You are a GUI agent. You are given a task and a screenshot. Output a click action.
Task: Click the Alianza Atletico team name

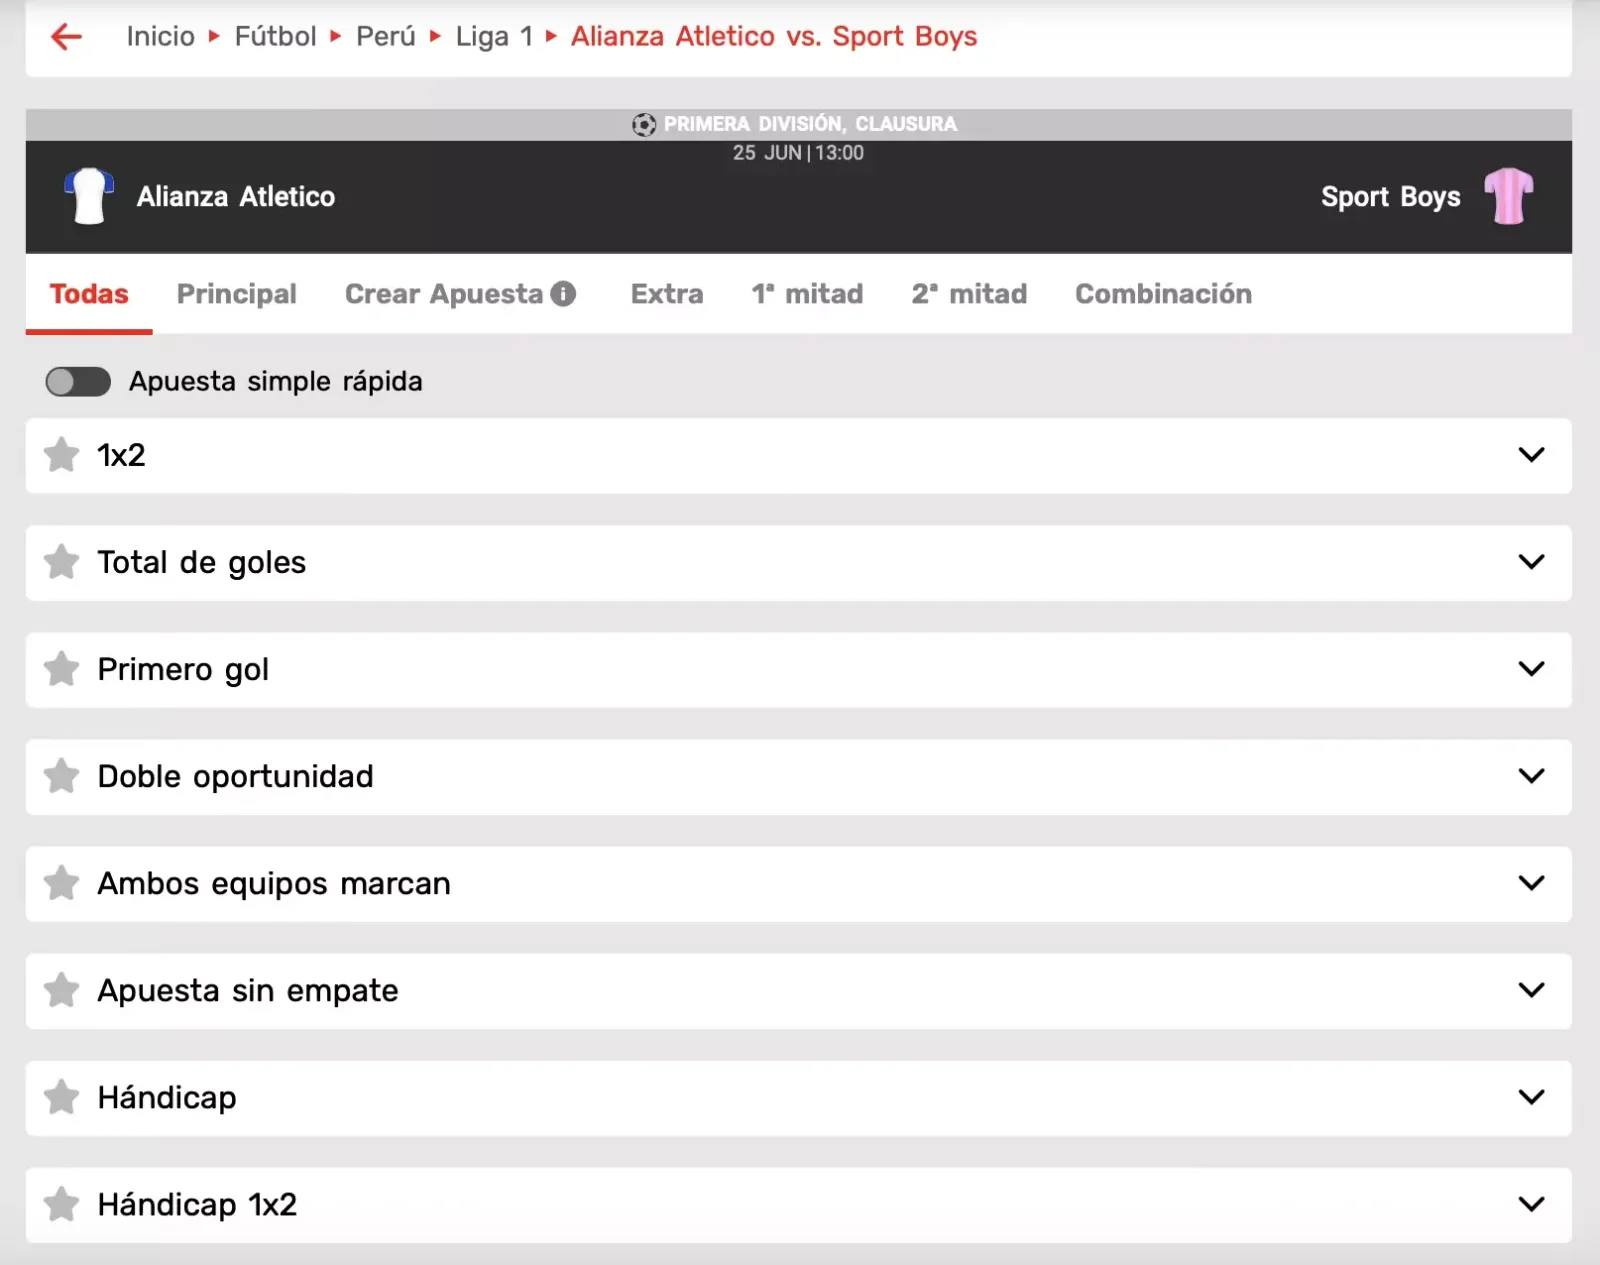click(236, 197)
